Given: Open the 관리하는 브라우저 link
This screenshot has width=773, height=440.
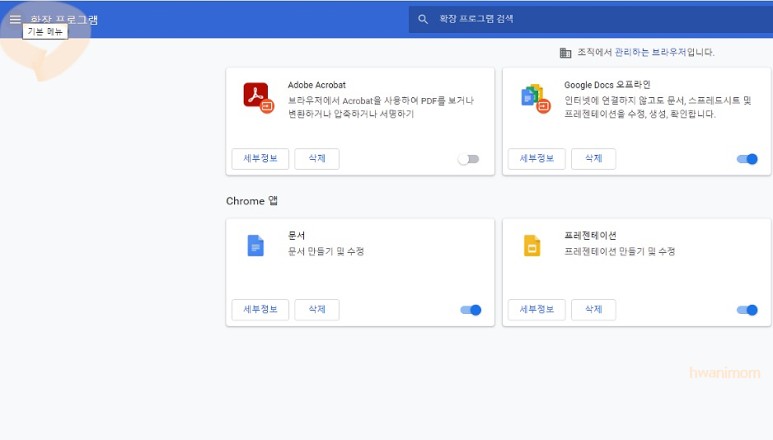Looking at the screenshot, I should coord(650,52).
